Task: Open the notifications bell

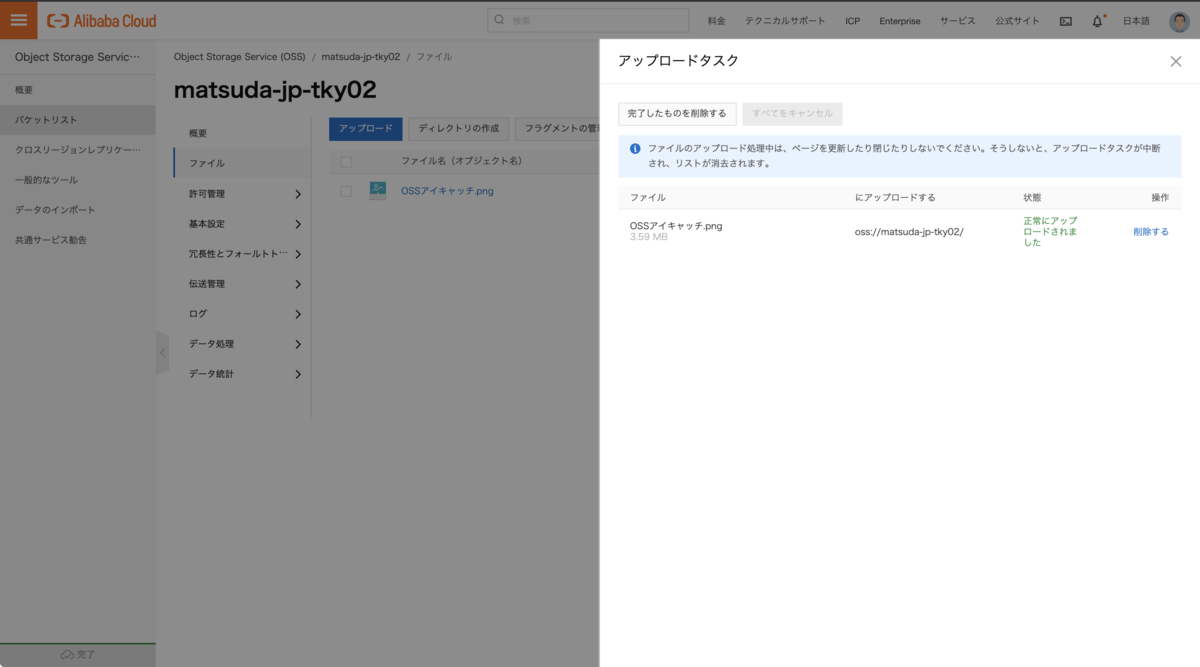Action: point(1097,21)
